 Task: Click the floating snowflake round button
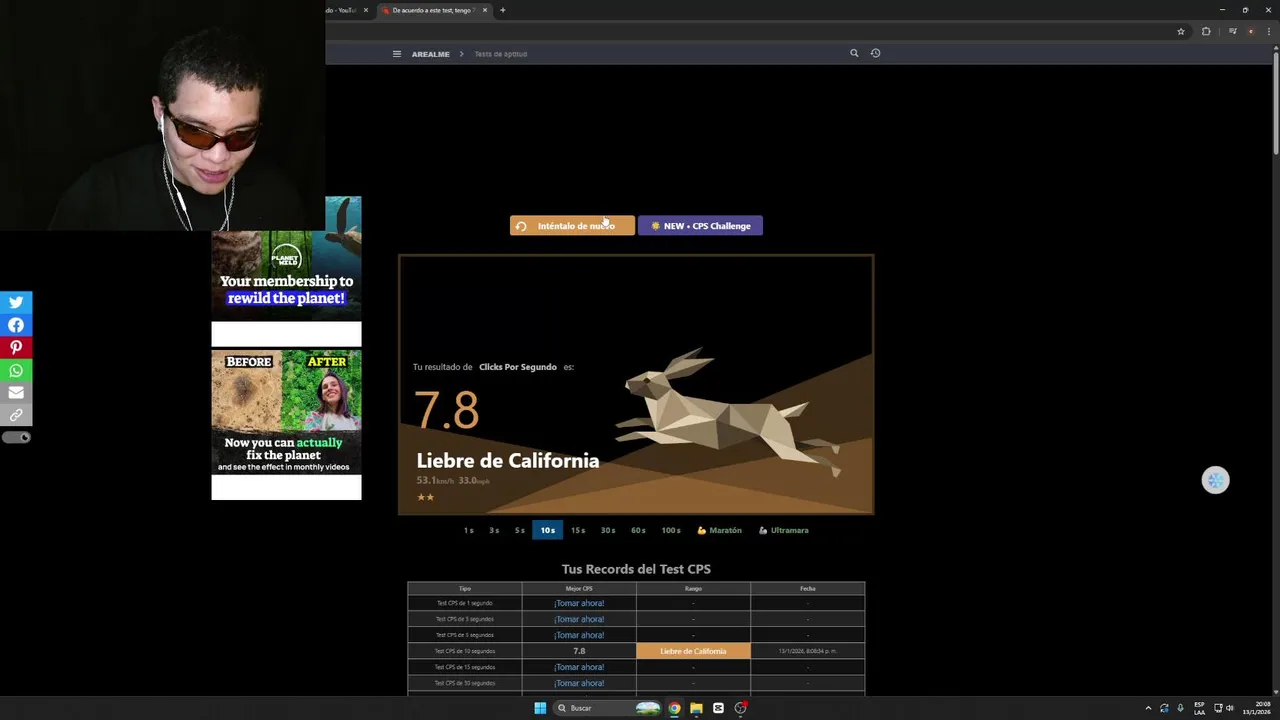point(1215,480)
